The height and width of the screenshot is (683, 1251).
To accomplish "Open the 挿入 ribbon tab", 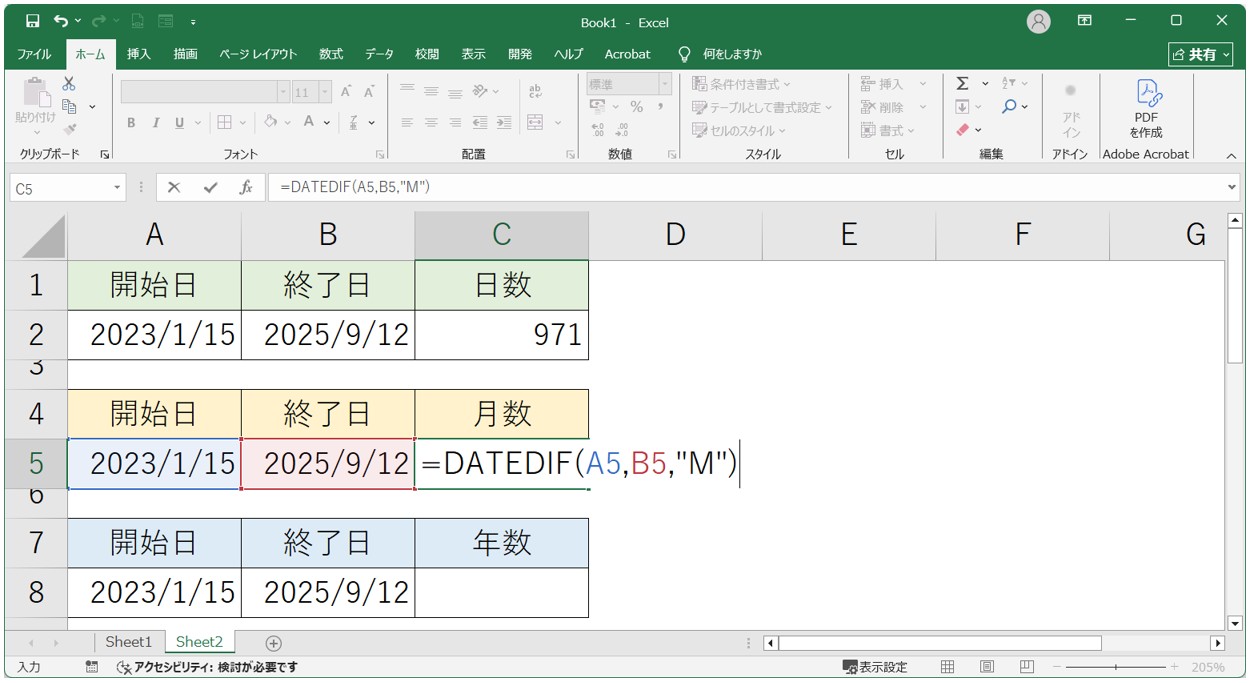I will 138,54.
